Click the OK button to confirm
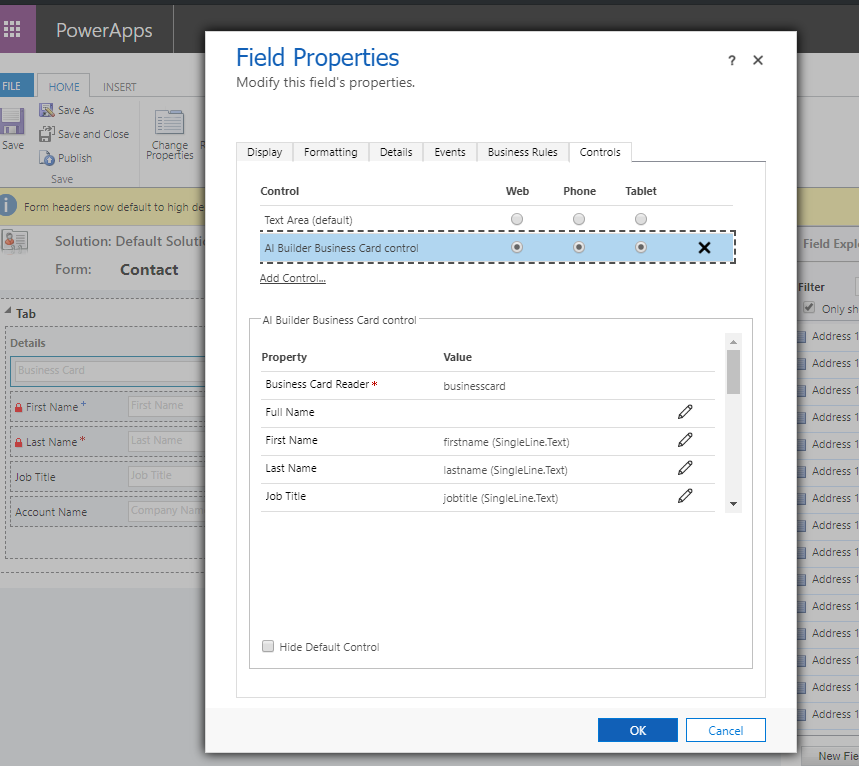 tap(637, 730)
